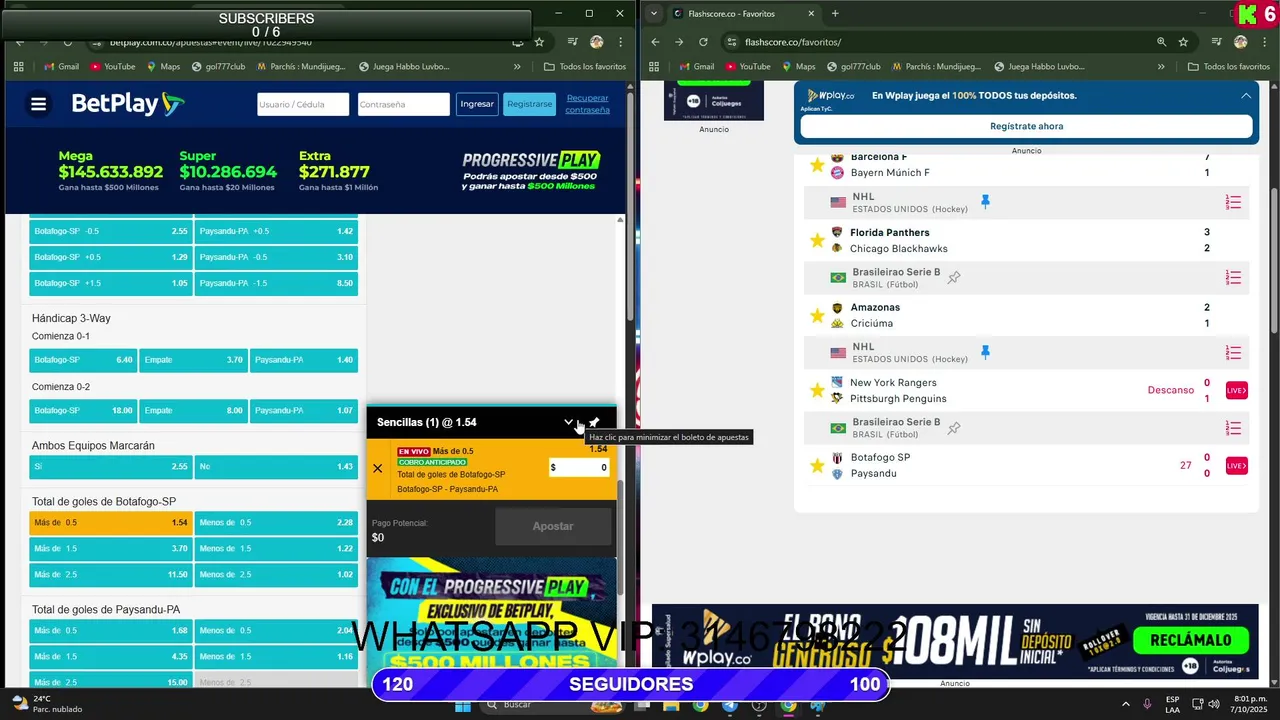The image size is (1280, 720).
Task: Remove the Más de 0.5 selection with X
Action: point(377,468)
